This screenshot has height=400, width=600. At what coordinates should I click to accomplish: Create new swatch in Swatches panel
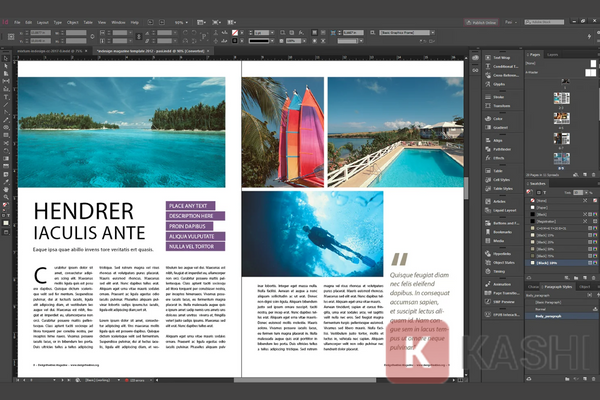pos(585,278)
